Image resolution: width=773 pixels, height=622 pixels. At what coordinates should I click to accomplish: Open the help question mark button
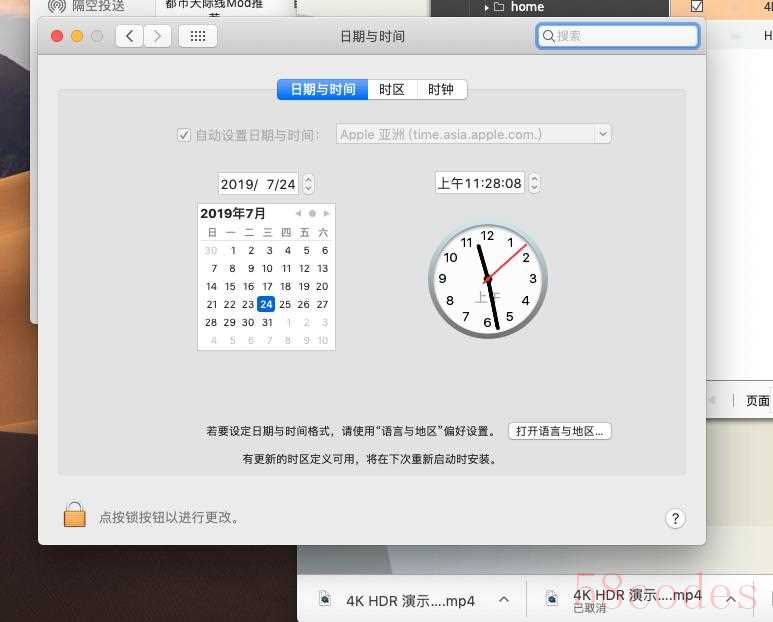click(x=675, y=518)
